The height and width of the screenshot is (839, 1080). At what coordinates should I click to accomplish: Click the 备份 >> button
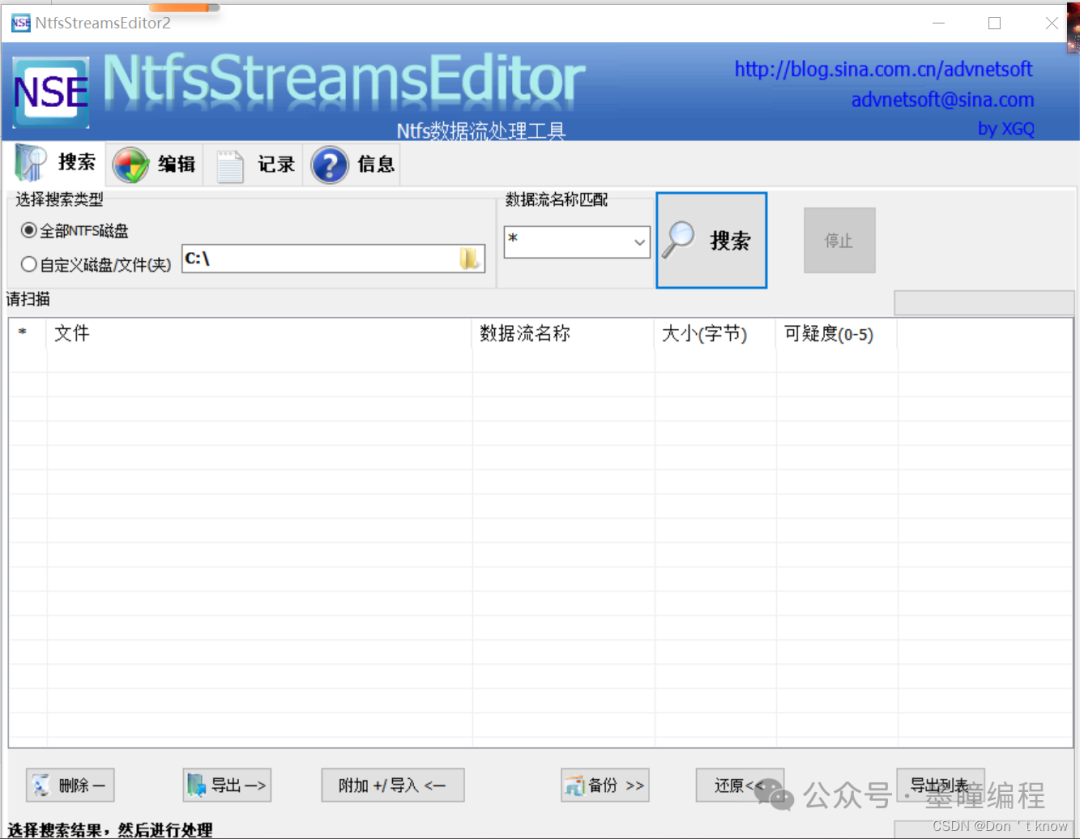(x=605, y=785)
